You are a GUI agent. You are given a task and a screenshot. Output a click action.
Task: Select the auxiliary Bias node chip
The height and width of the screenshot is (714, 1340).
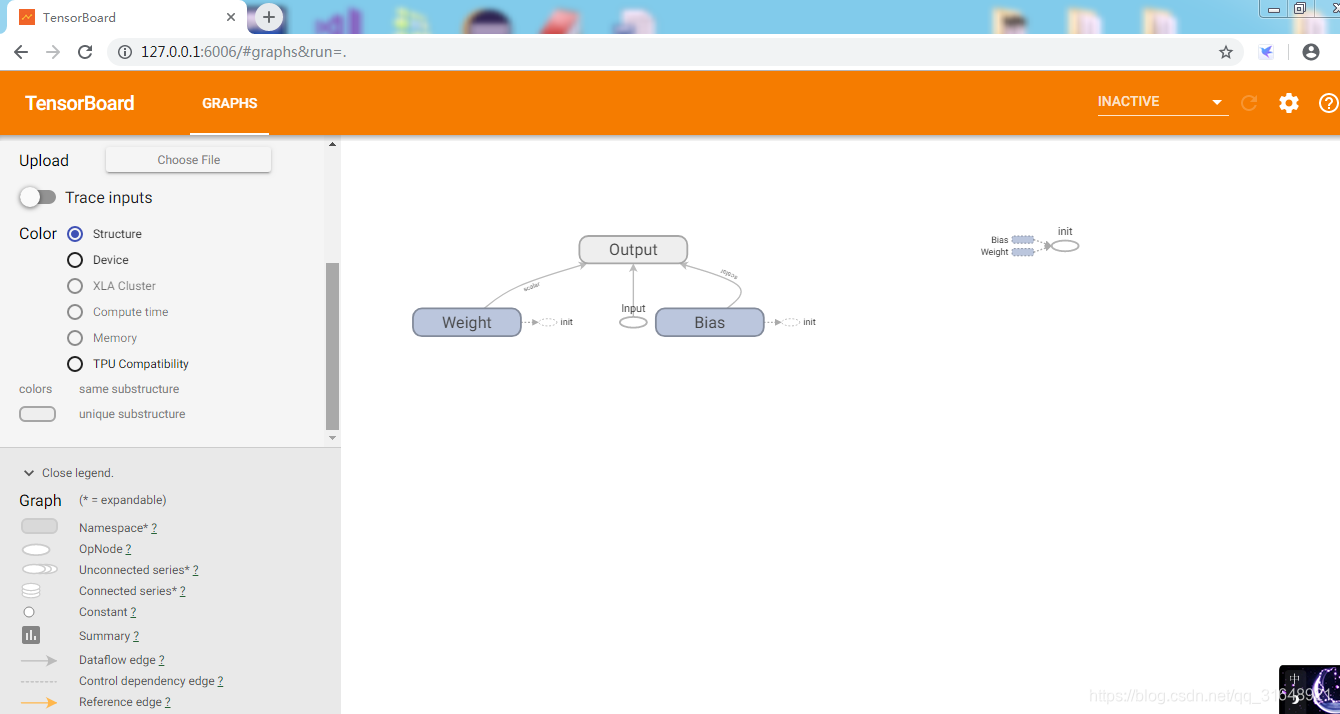click(x=1022, y=240)
